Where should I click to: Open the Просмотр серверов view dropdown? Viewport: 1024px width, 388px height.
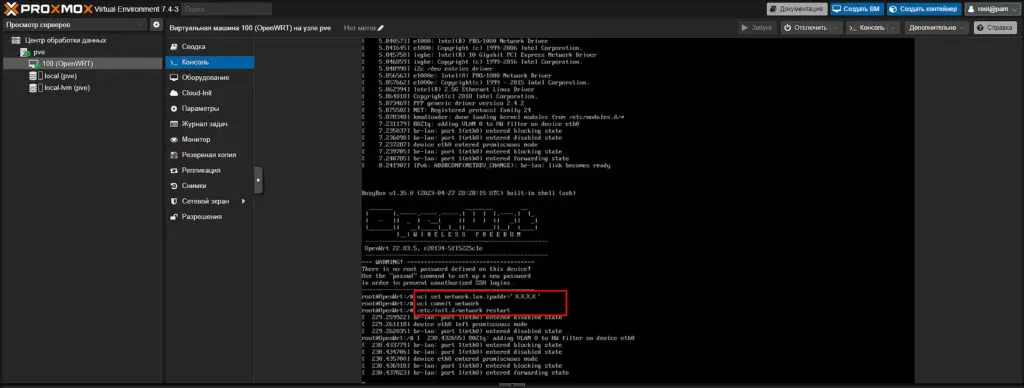coord(74,25)
